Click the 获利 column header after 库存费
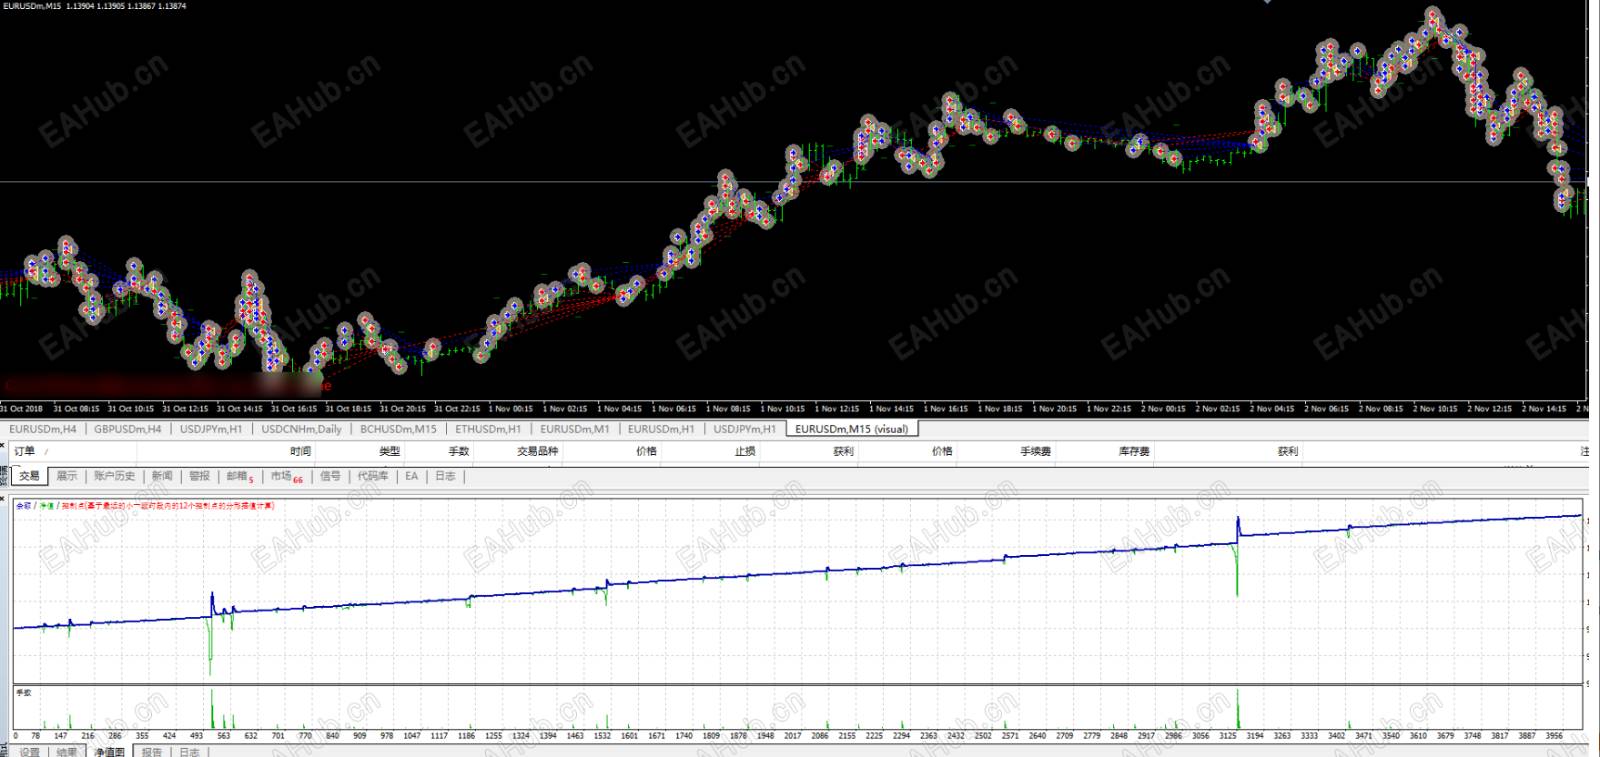The width and height of the screenshot is (1600, 757). pyautogui.click(x=1288, y=451)
